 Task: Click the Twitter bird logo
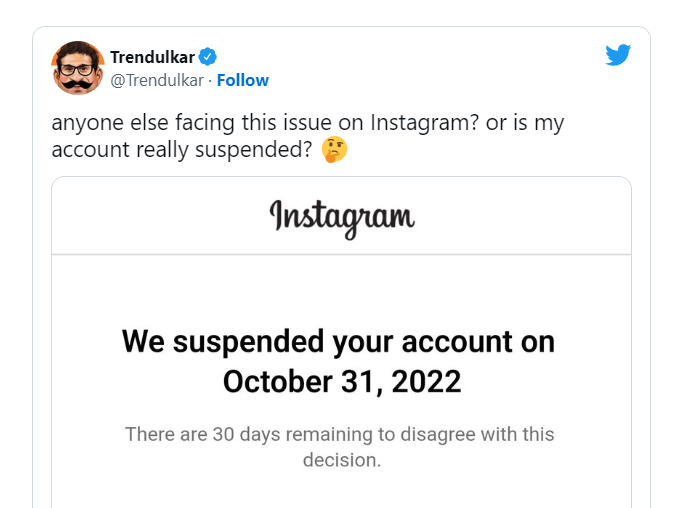click(618, 56)
